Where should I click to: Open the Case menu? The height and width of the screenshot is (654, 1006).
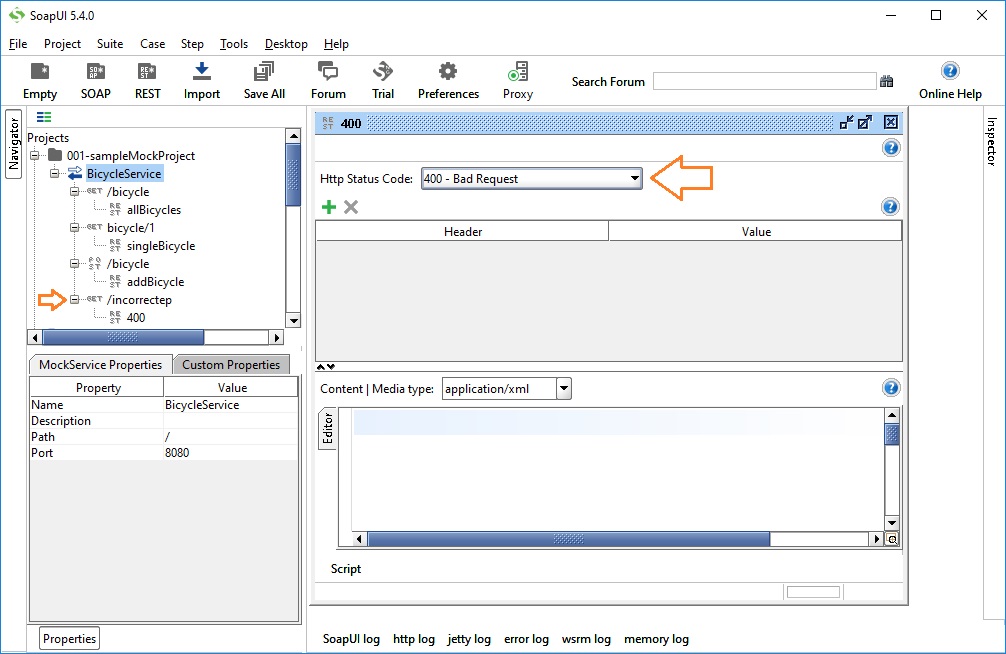coord(153,44)
